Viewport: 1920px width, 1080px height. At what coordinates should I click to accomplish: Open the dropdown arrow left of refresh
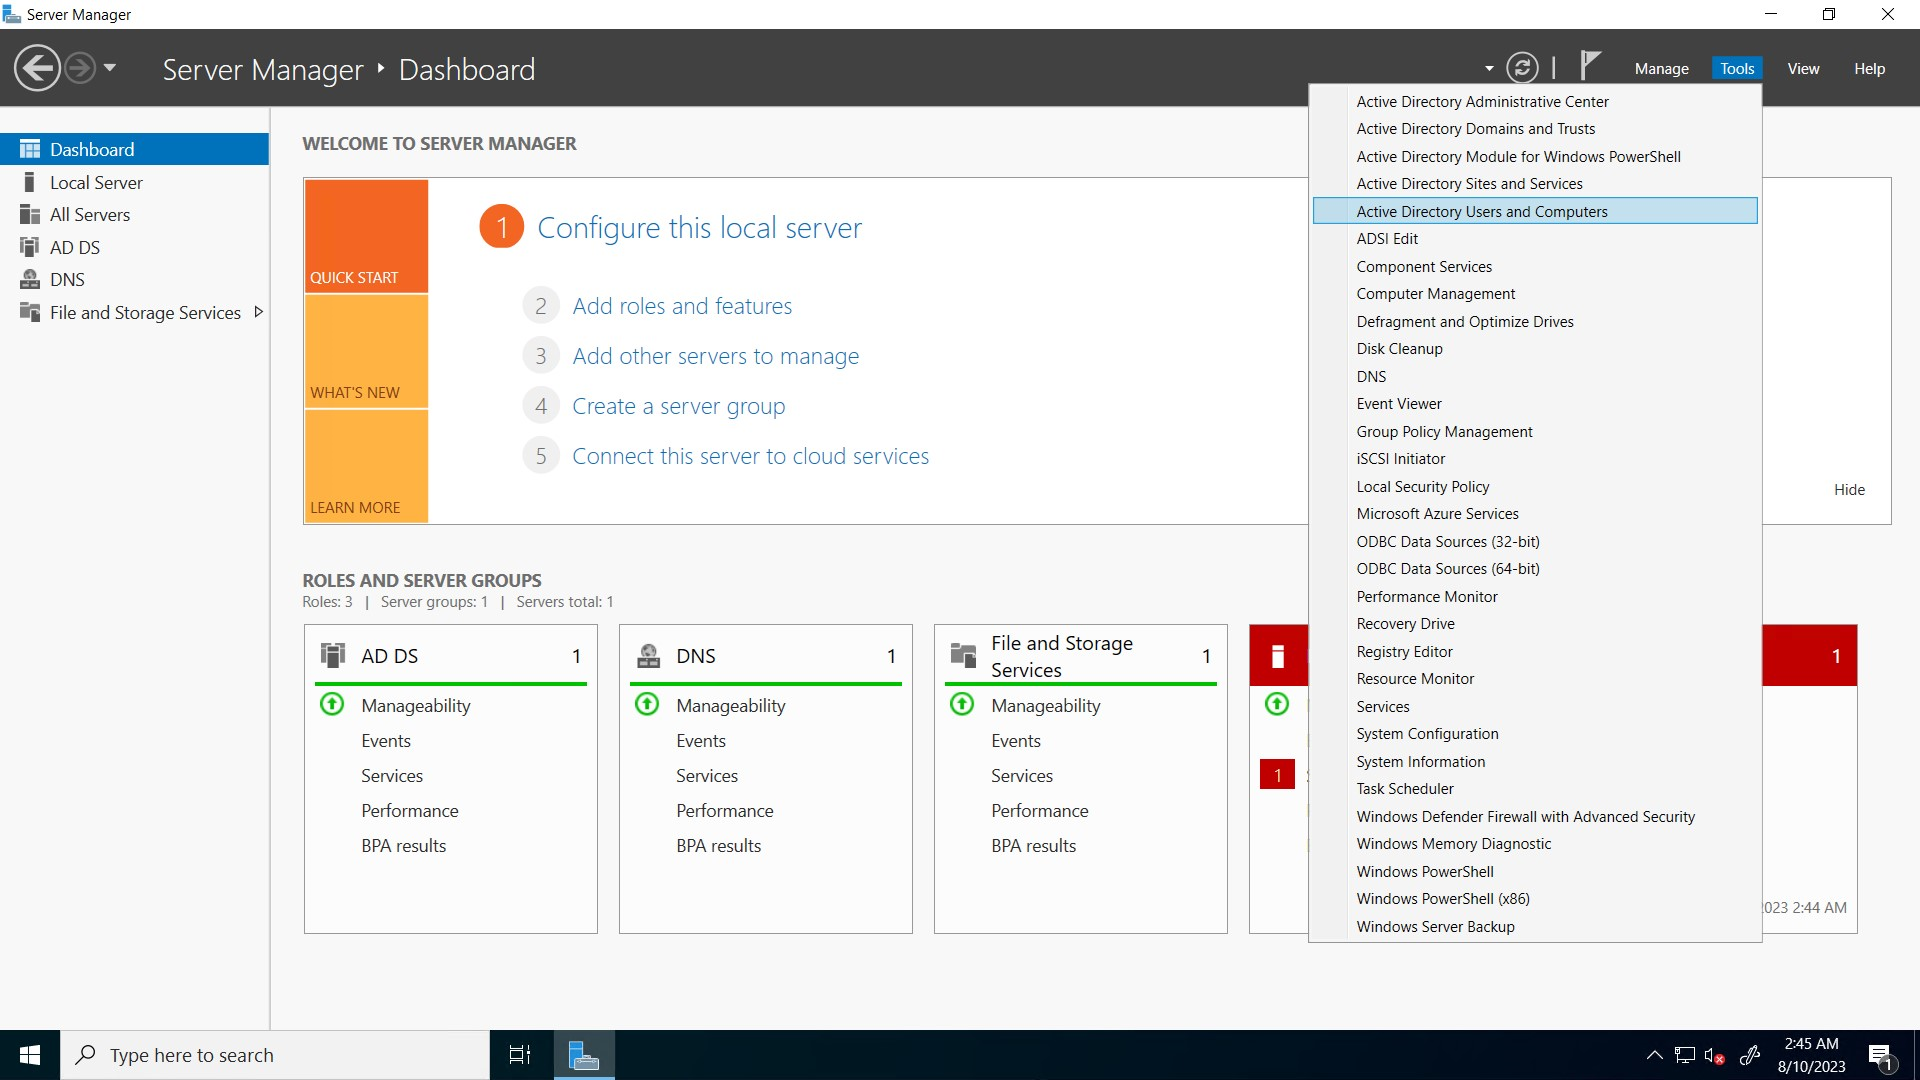[x=1488, y=68]
